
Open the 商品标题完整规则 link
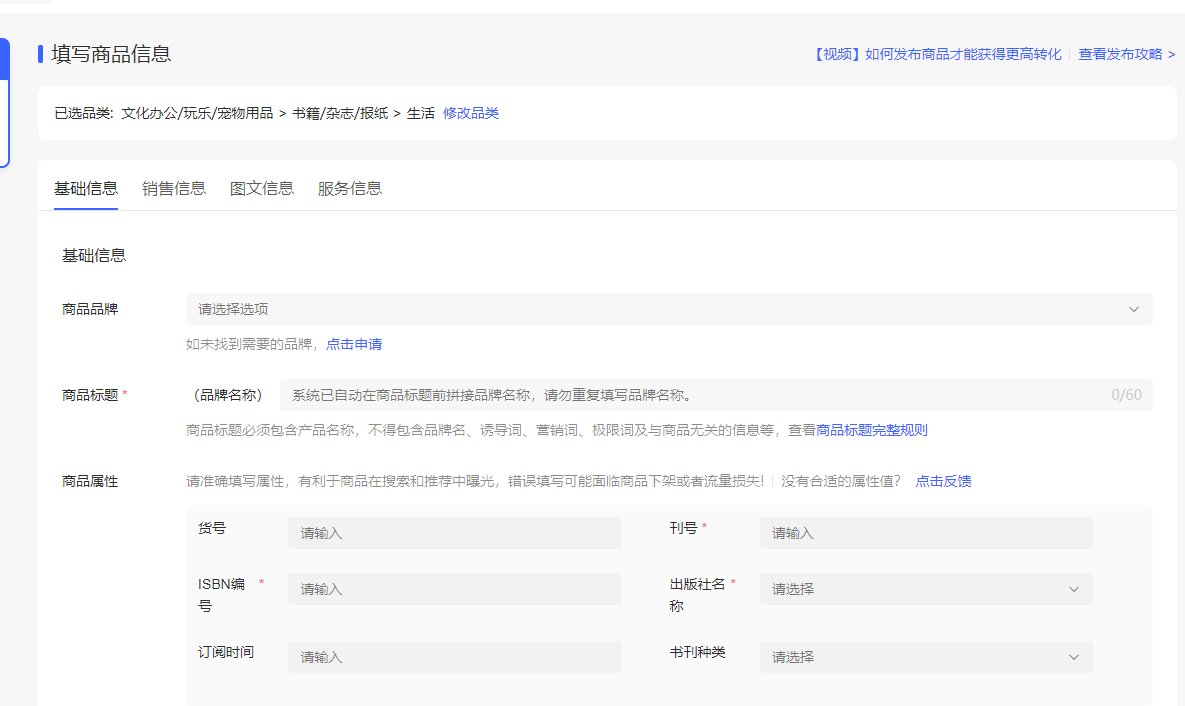coord(872,430)
